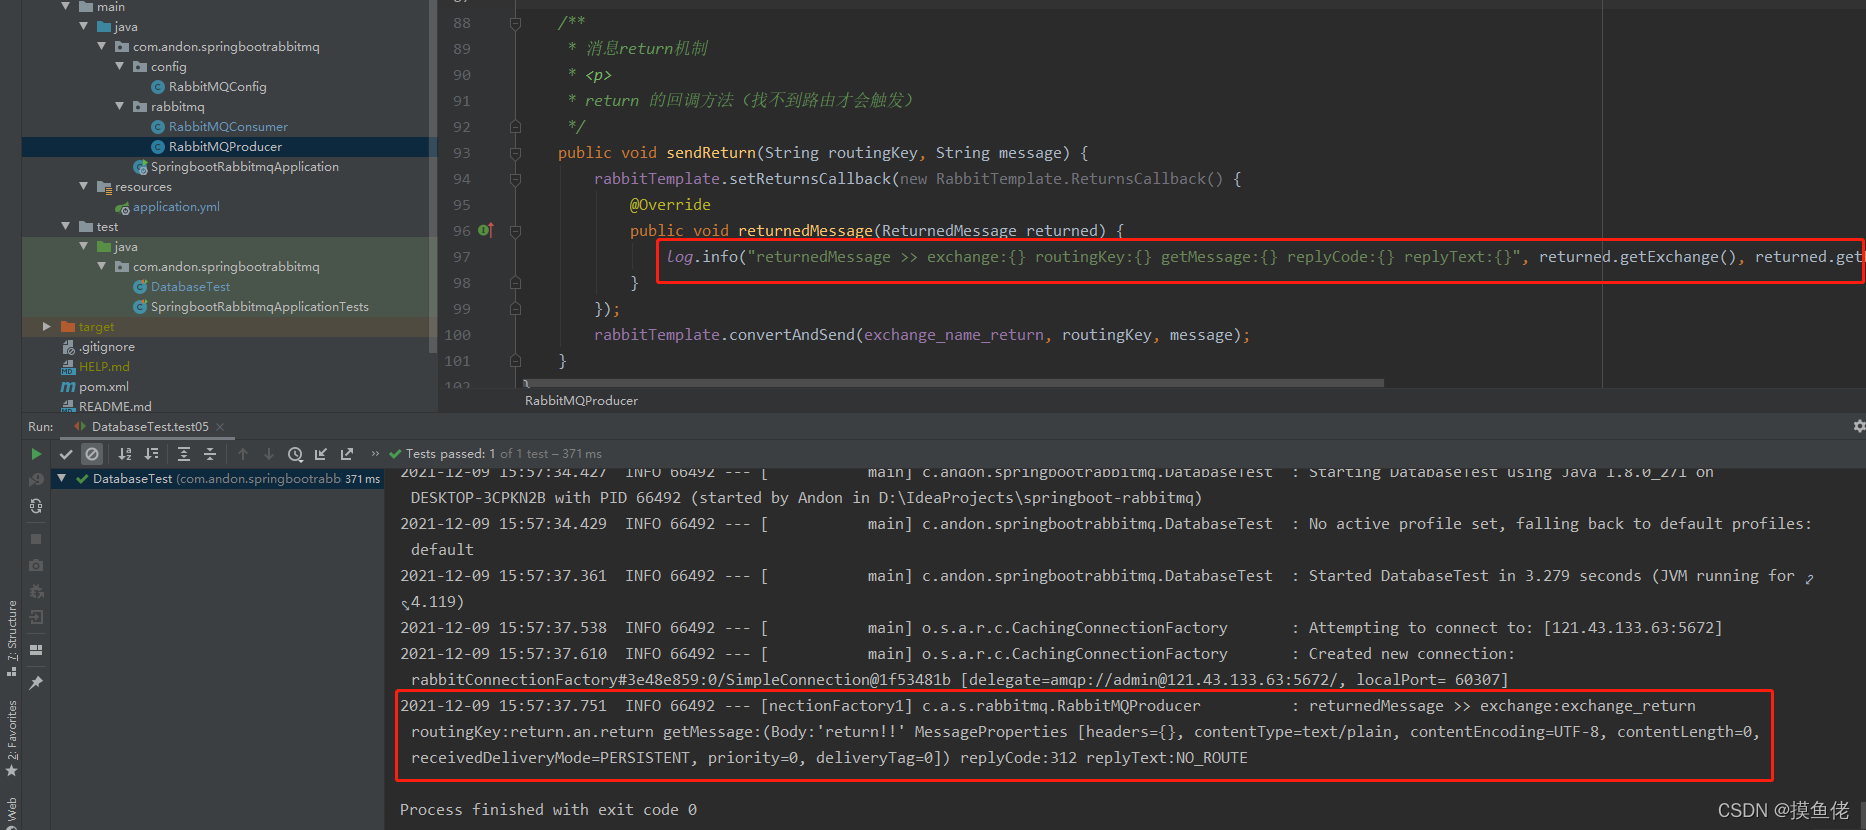Open pom.xml file
The height and width of the screenshot is (830, 1866).
click(104, 387)
